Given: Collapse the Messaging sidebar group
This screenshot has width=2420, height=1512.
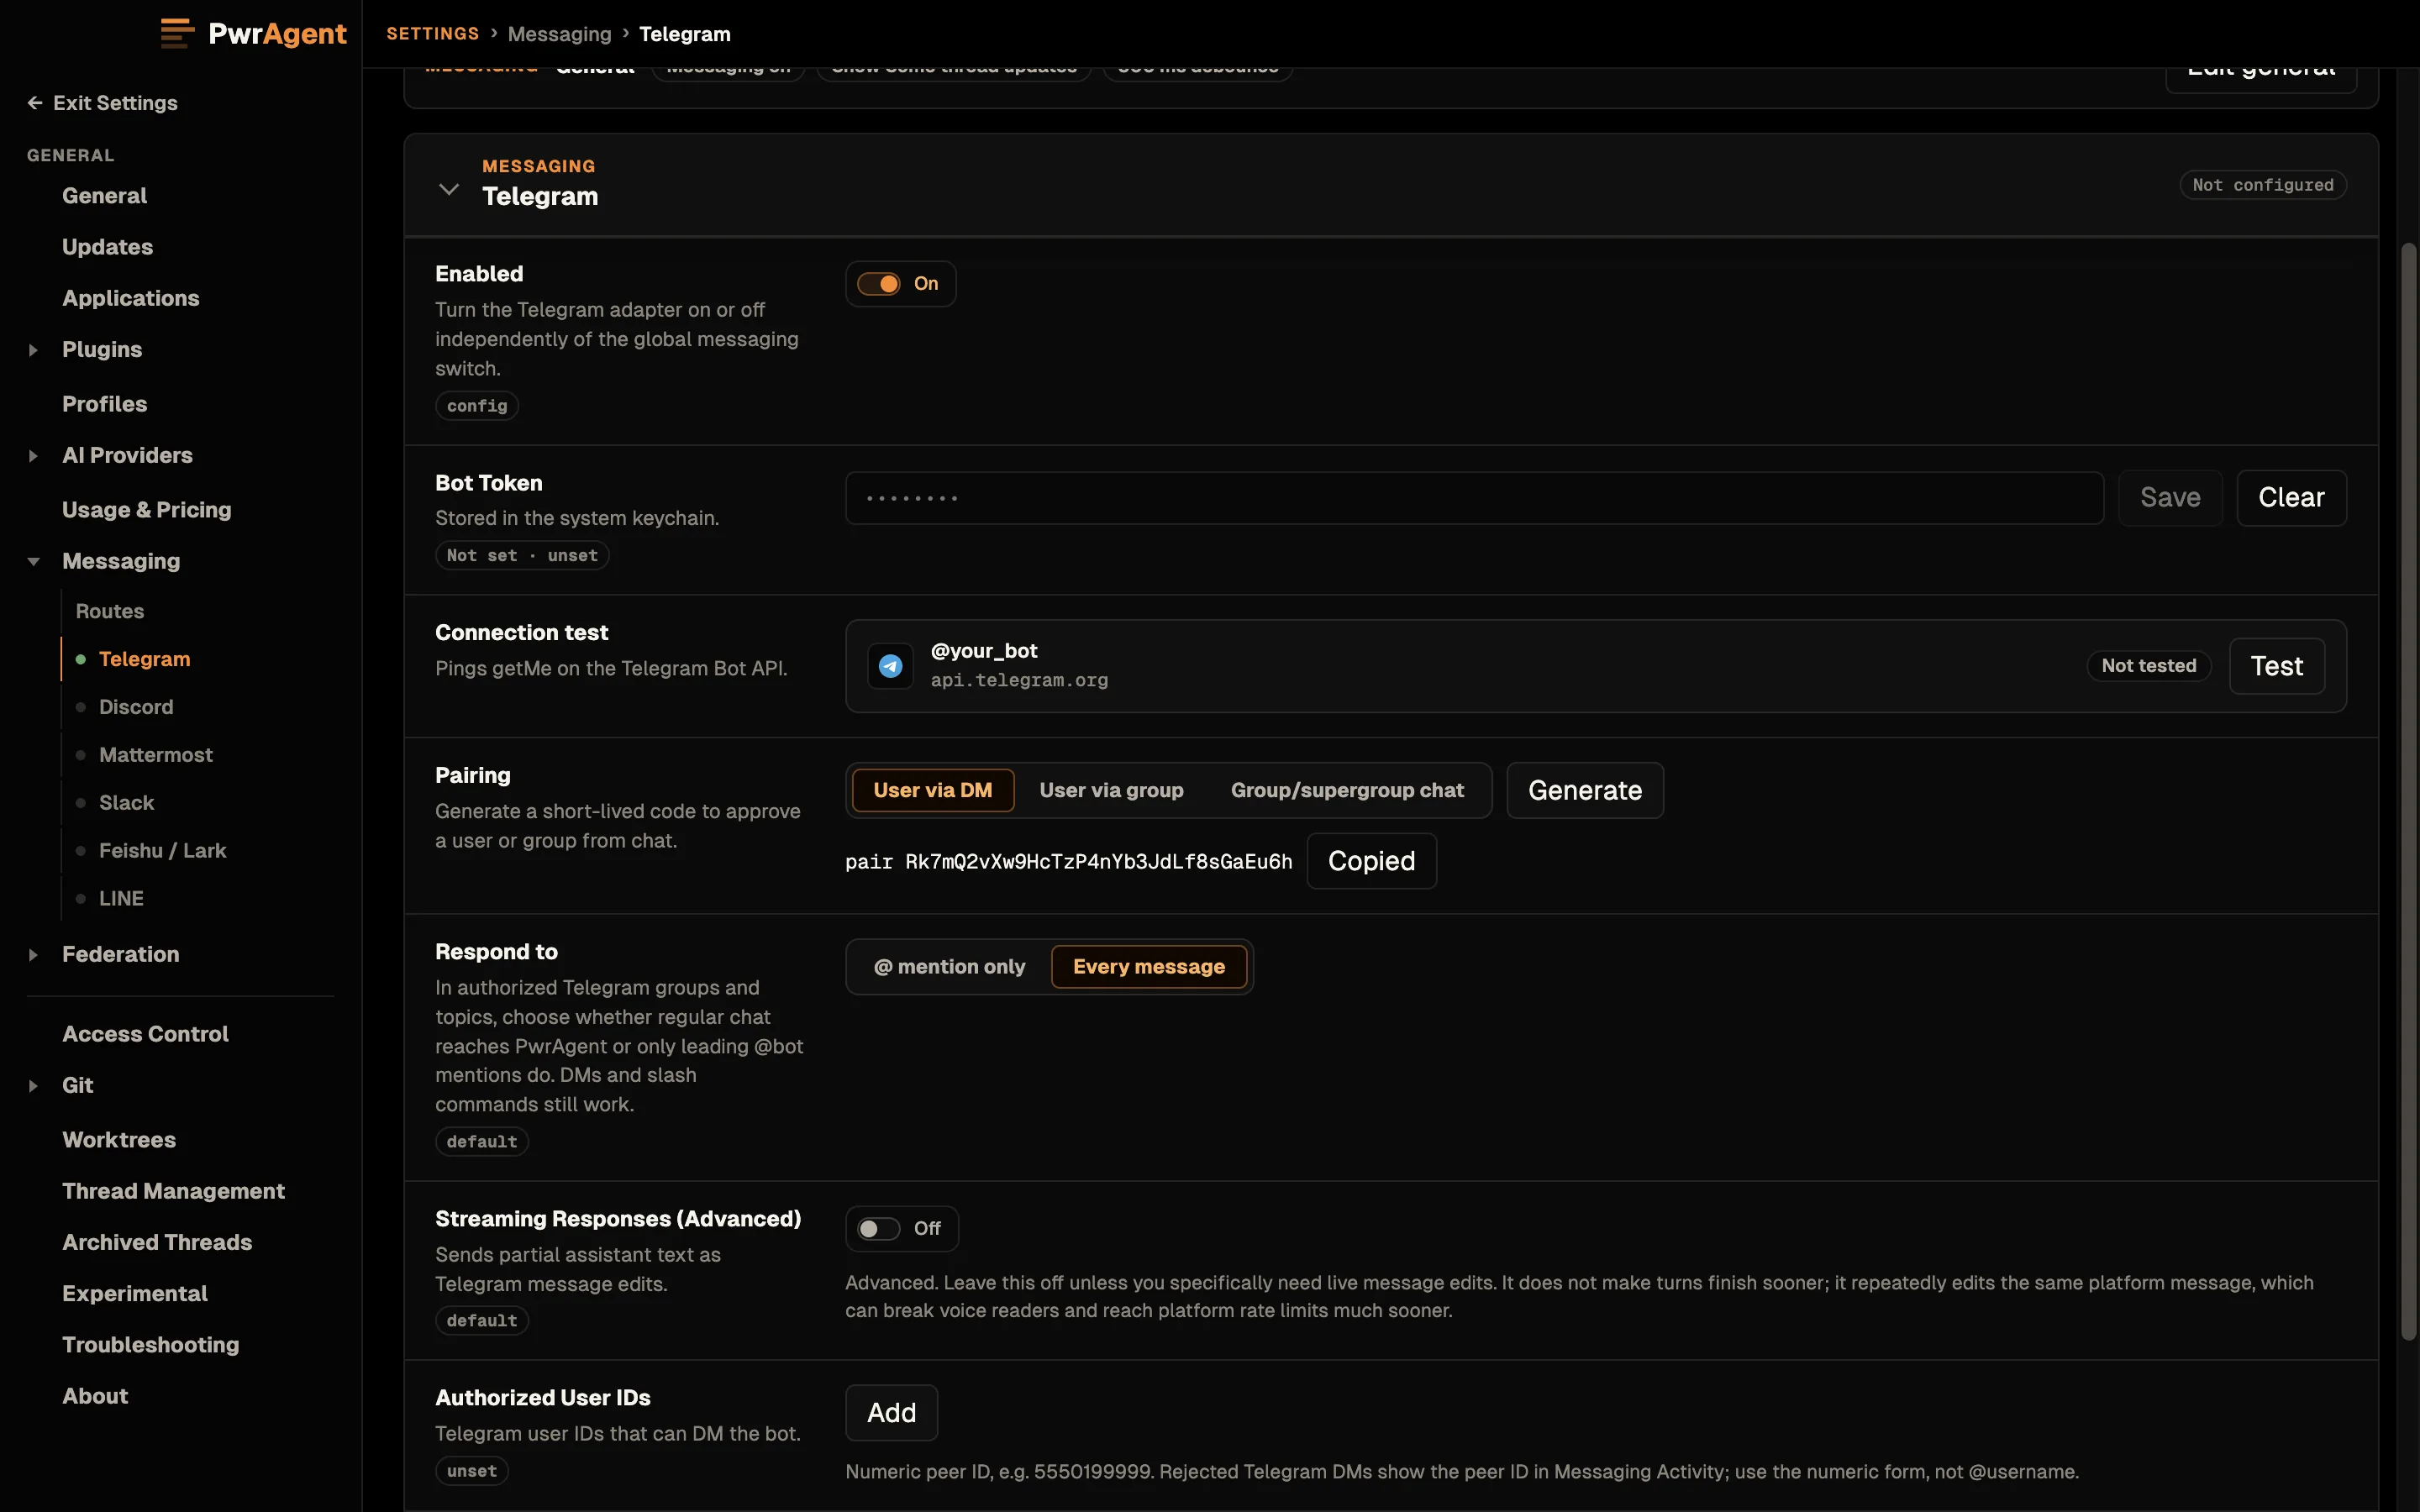Looking at the screenshot, I should pyautogui.click(x=33, y=562).
